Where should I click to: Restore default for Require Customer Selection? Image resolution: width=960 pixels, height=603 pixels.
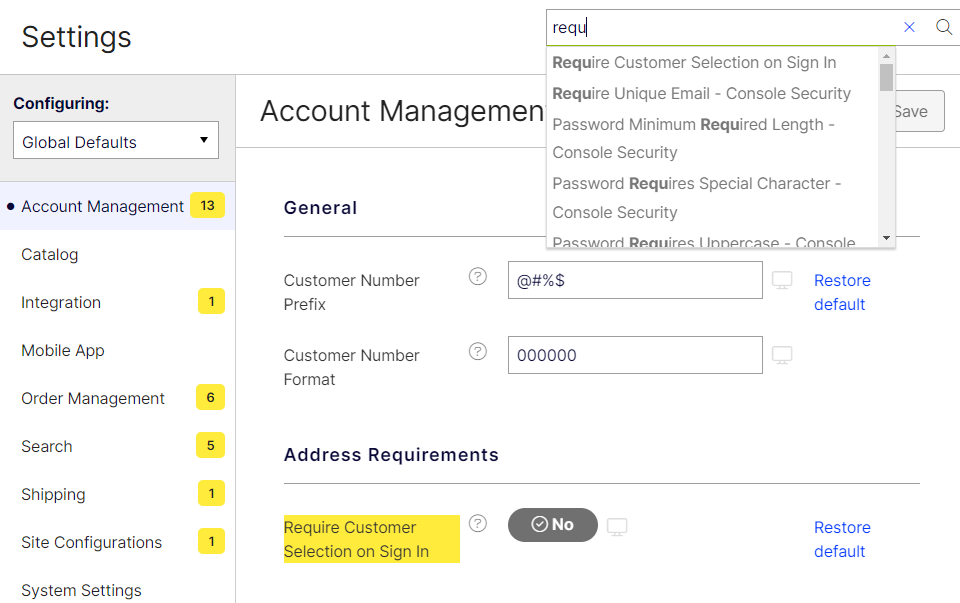point(842,539)
